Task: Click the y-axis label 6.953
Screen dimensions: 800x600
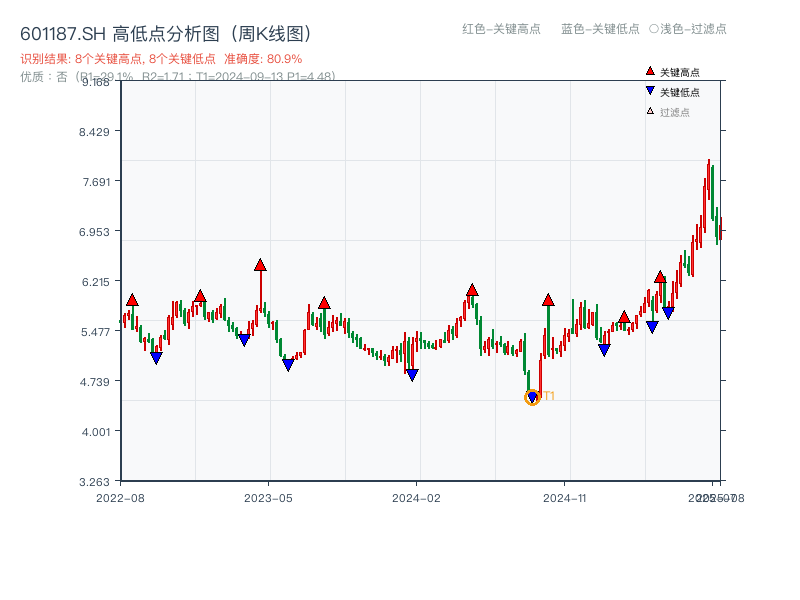Action: (x=94, y=232)
